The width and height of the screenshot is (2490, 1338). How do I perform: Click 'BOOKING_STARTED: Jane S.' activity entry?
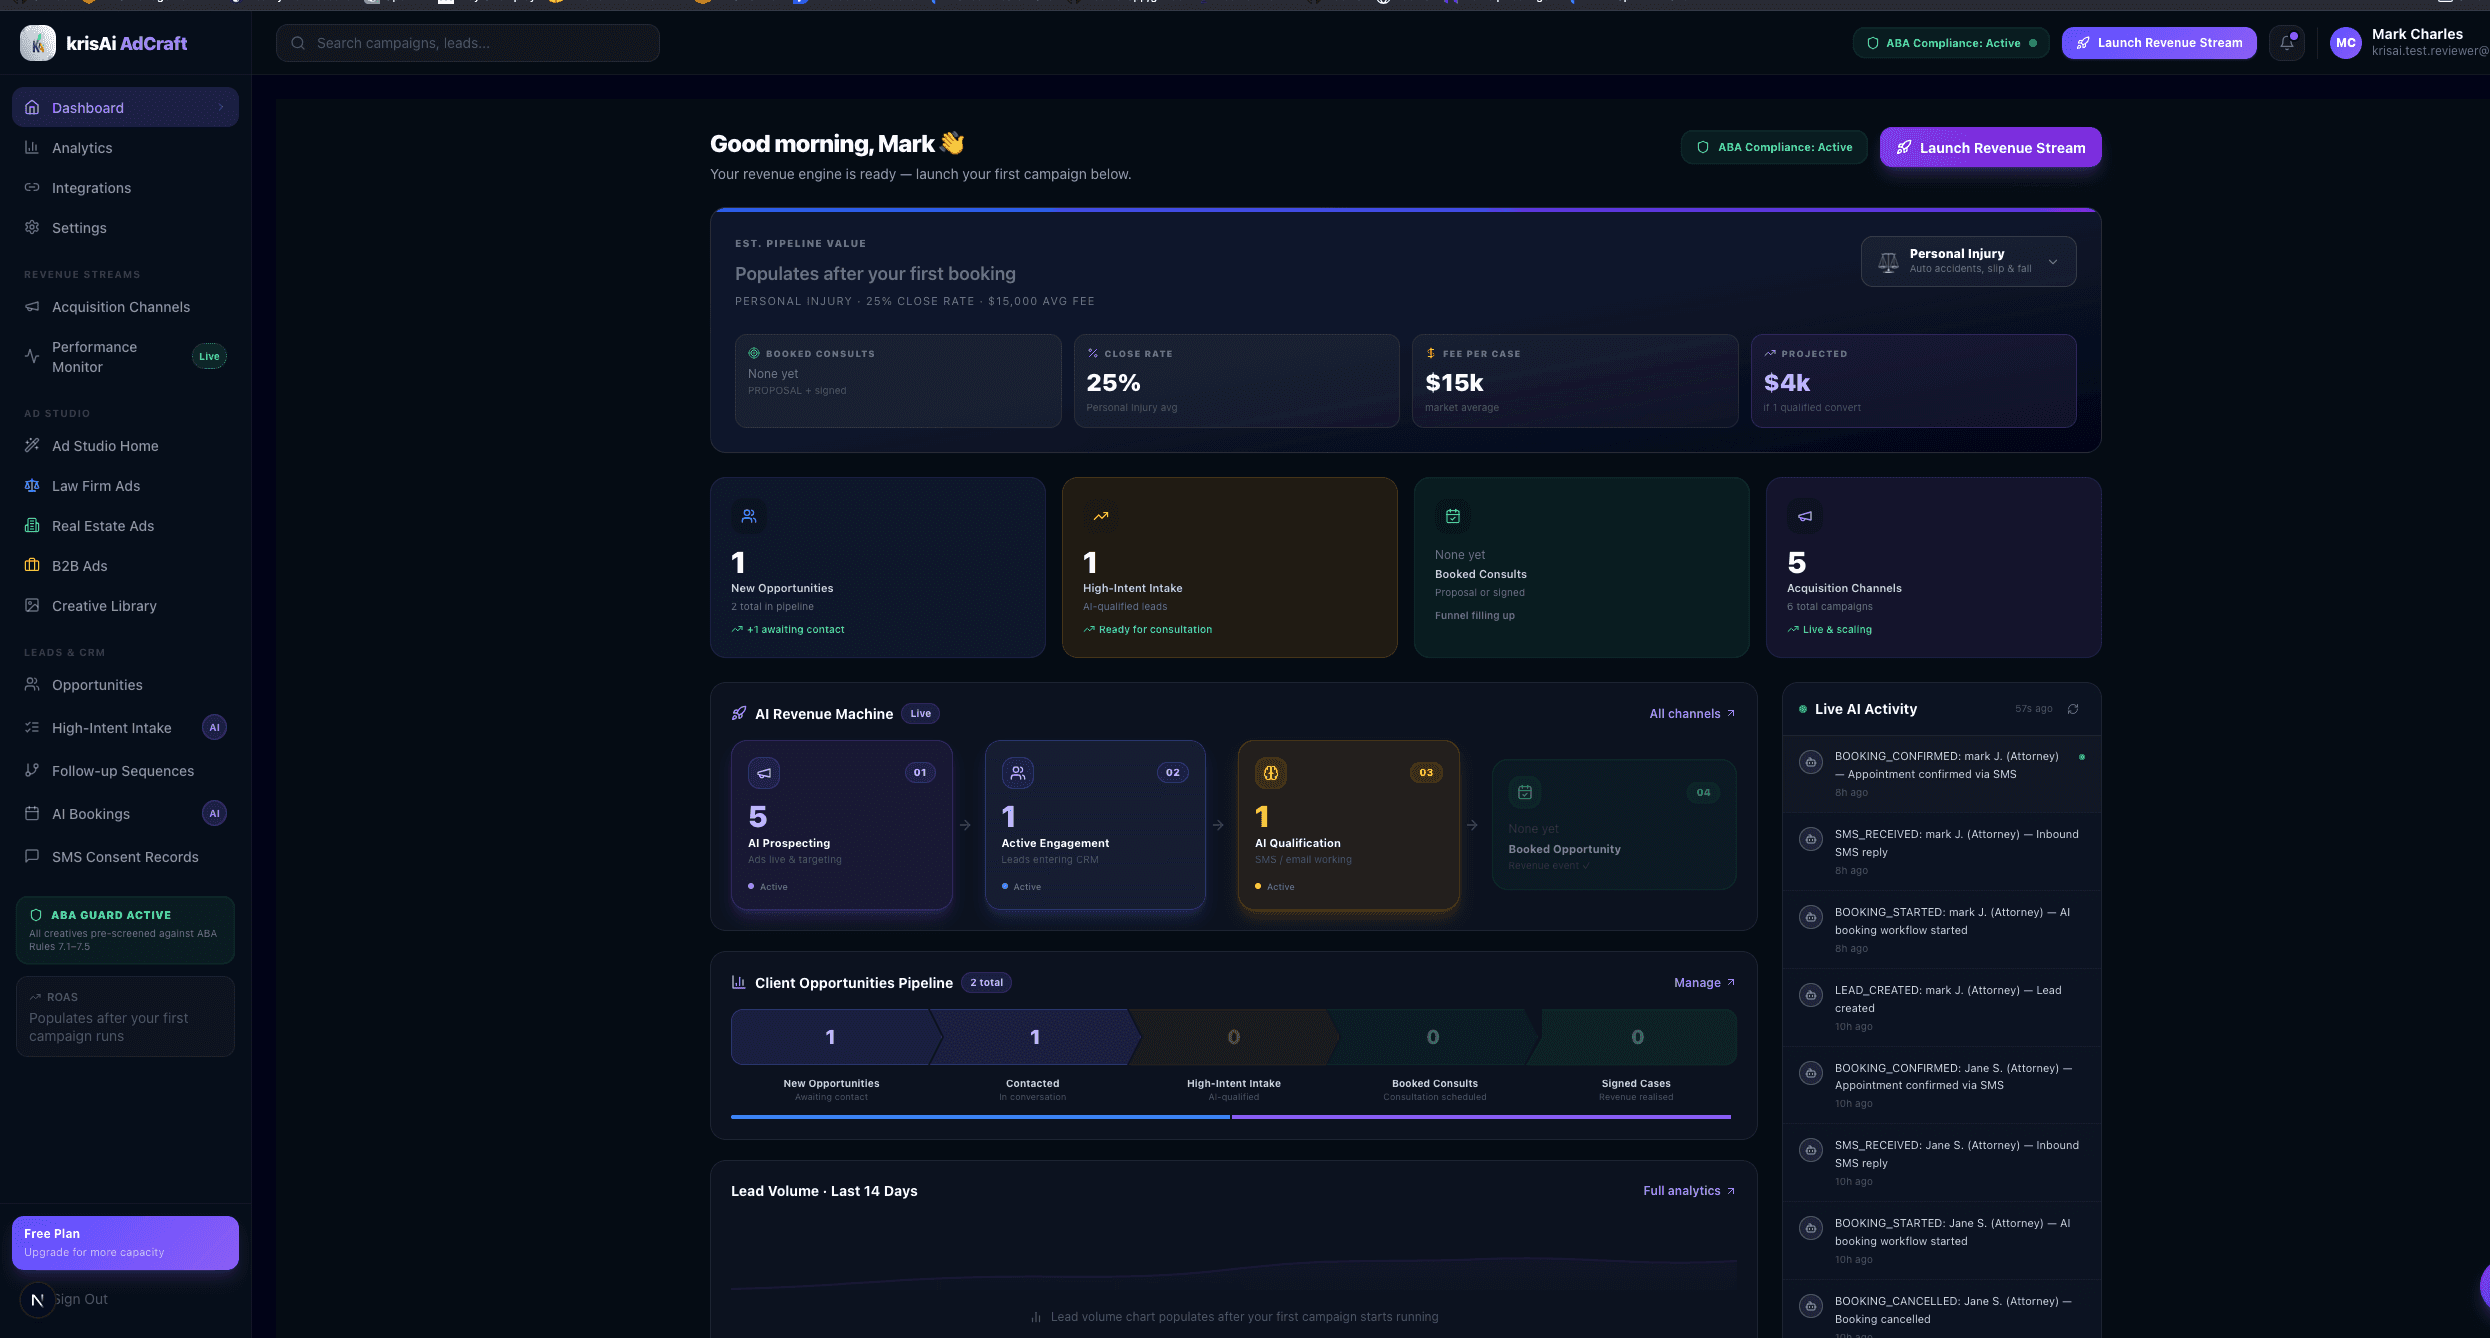(1941, 1240)
